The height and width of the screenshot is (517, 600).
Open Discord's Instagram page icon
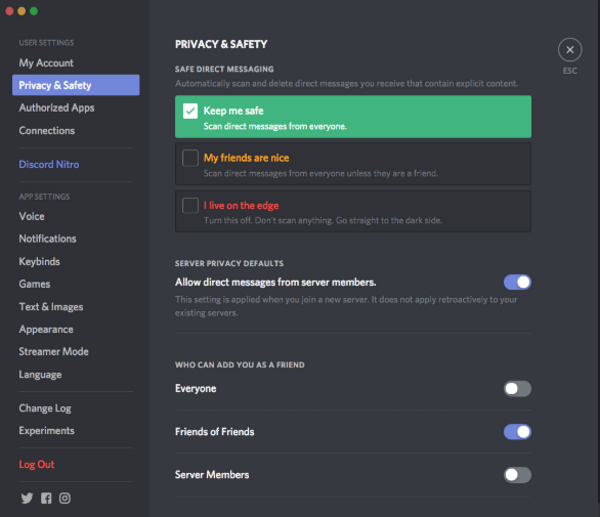pos(65,498)
